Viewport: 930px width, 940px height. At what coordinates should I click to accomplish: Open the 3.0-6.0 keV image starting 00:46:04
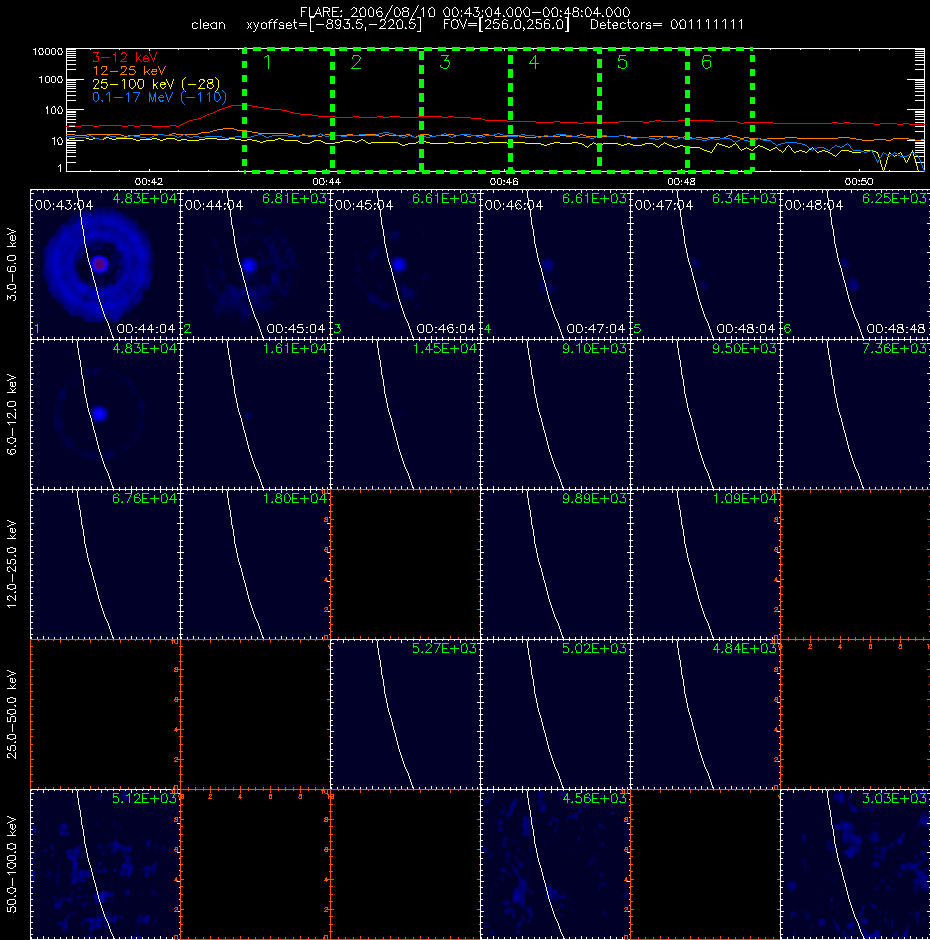(x=555, y=264)
